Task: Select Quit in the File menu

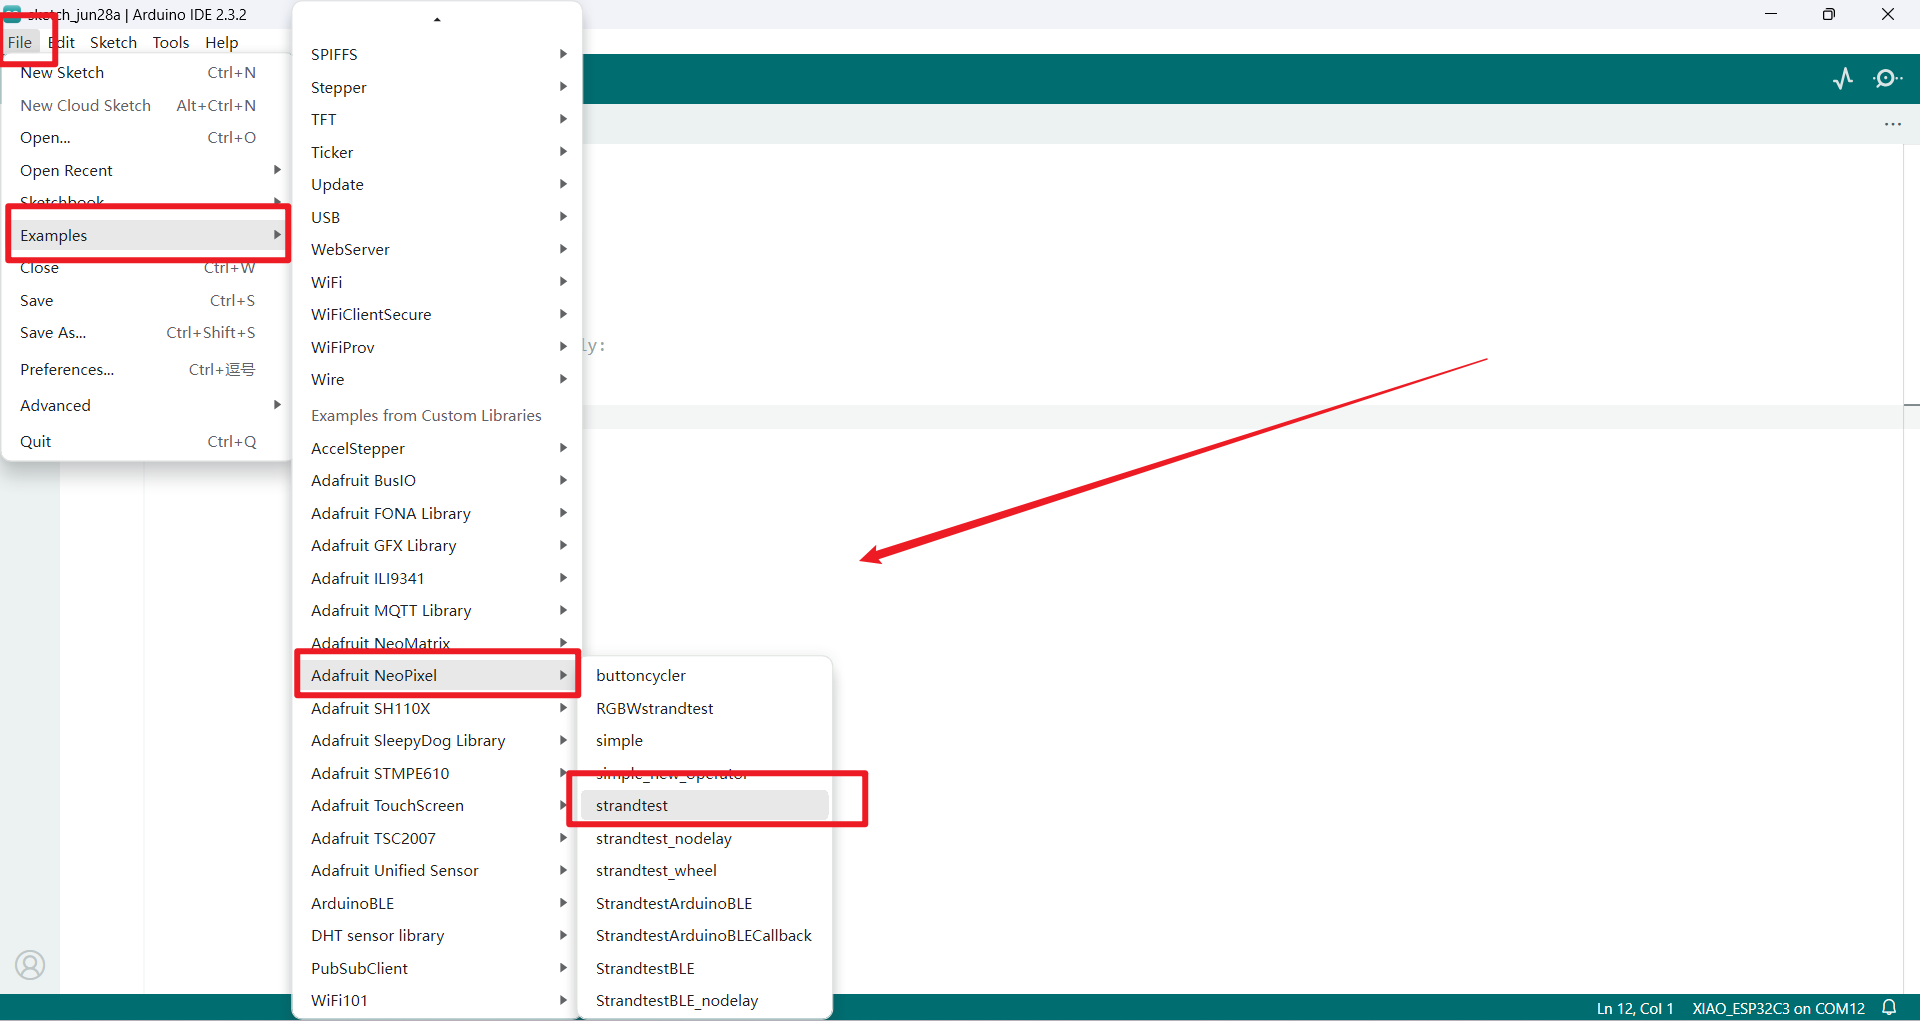Action: (x=146, y=441)
